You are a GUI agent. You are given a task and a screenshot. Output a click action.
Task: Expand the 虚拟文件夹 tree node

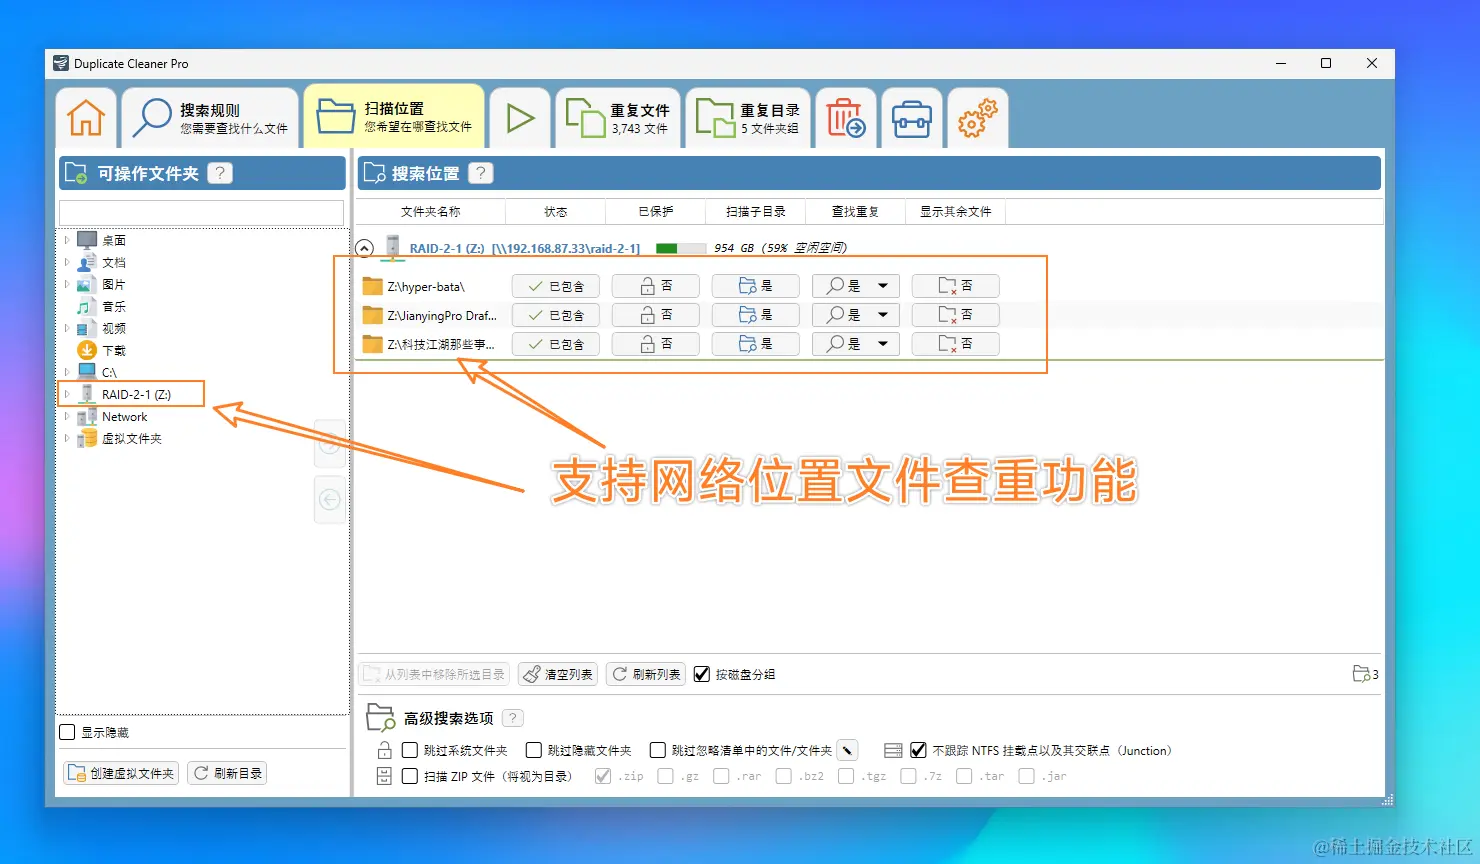click(67, 438)
